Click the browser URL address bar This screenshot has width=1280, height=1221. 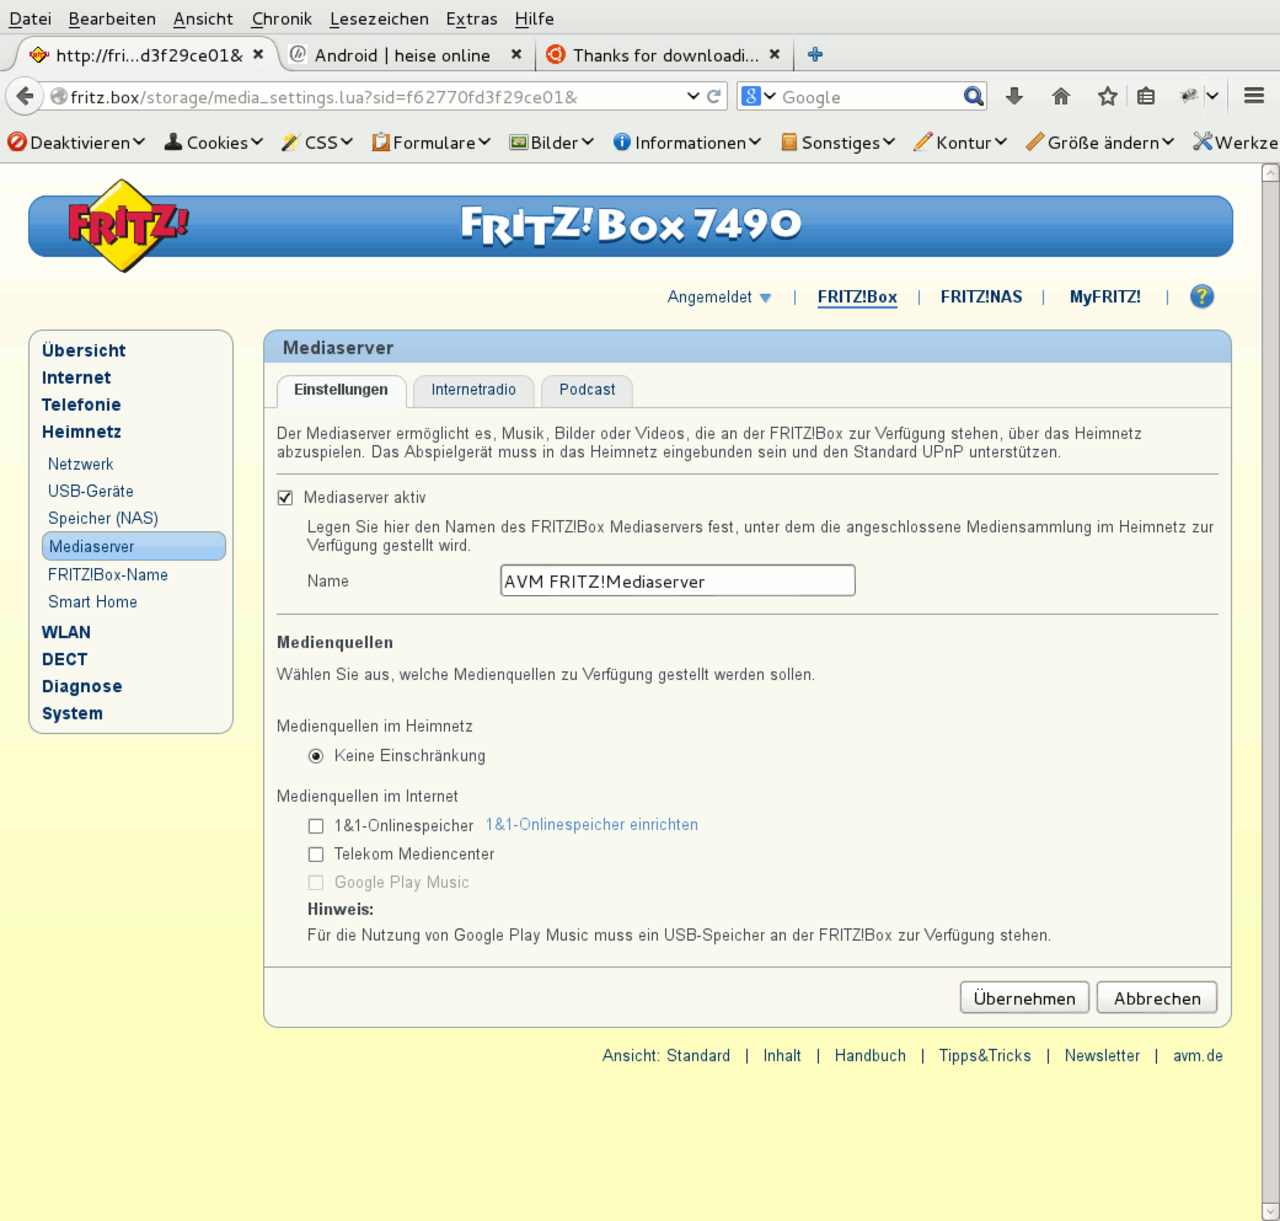pos(370,97)
